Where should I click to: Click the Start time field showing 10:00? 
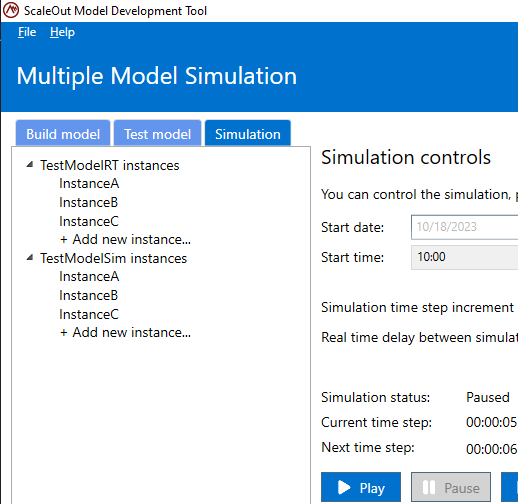(x=464, y=257)
